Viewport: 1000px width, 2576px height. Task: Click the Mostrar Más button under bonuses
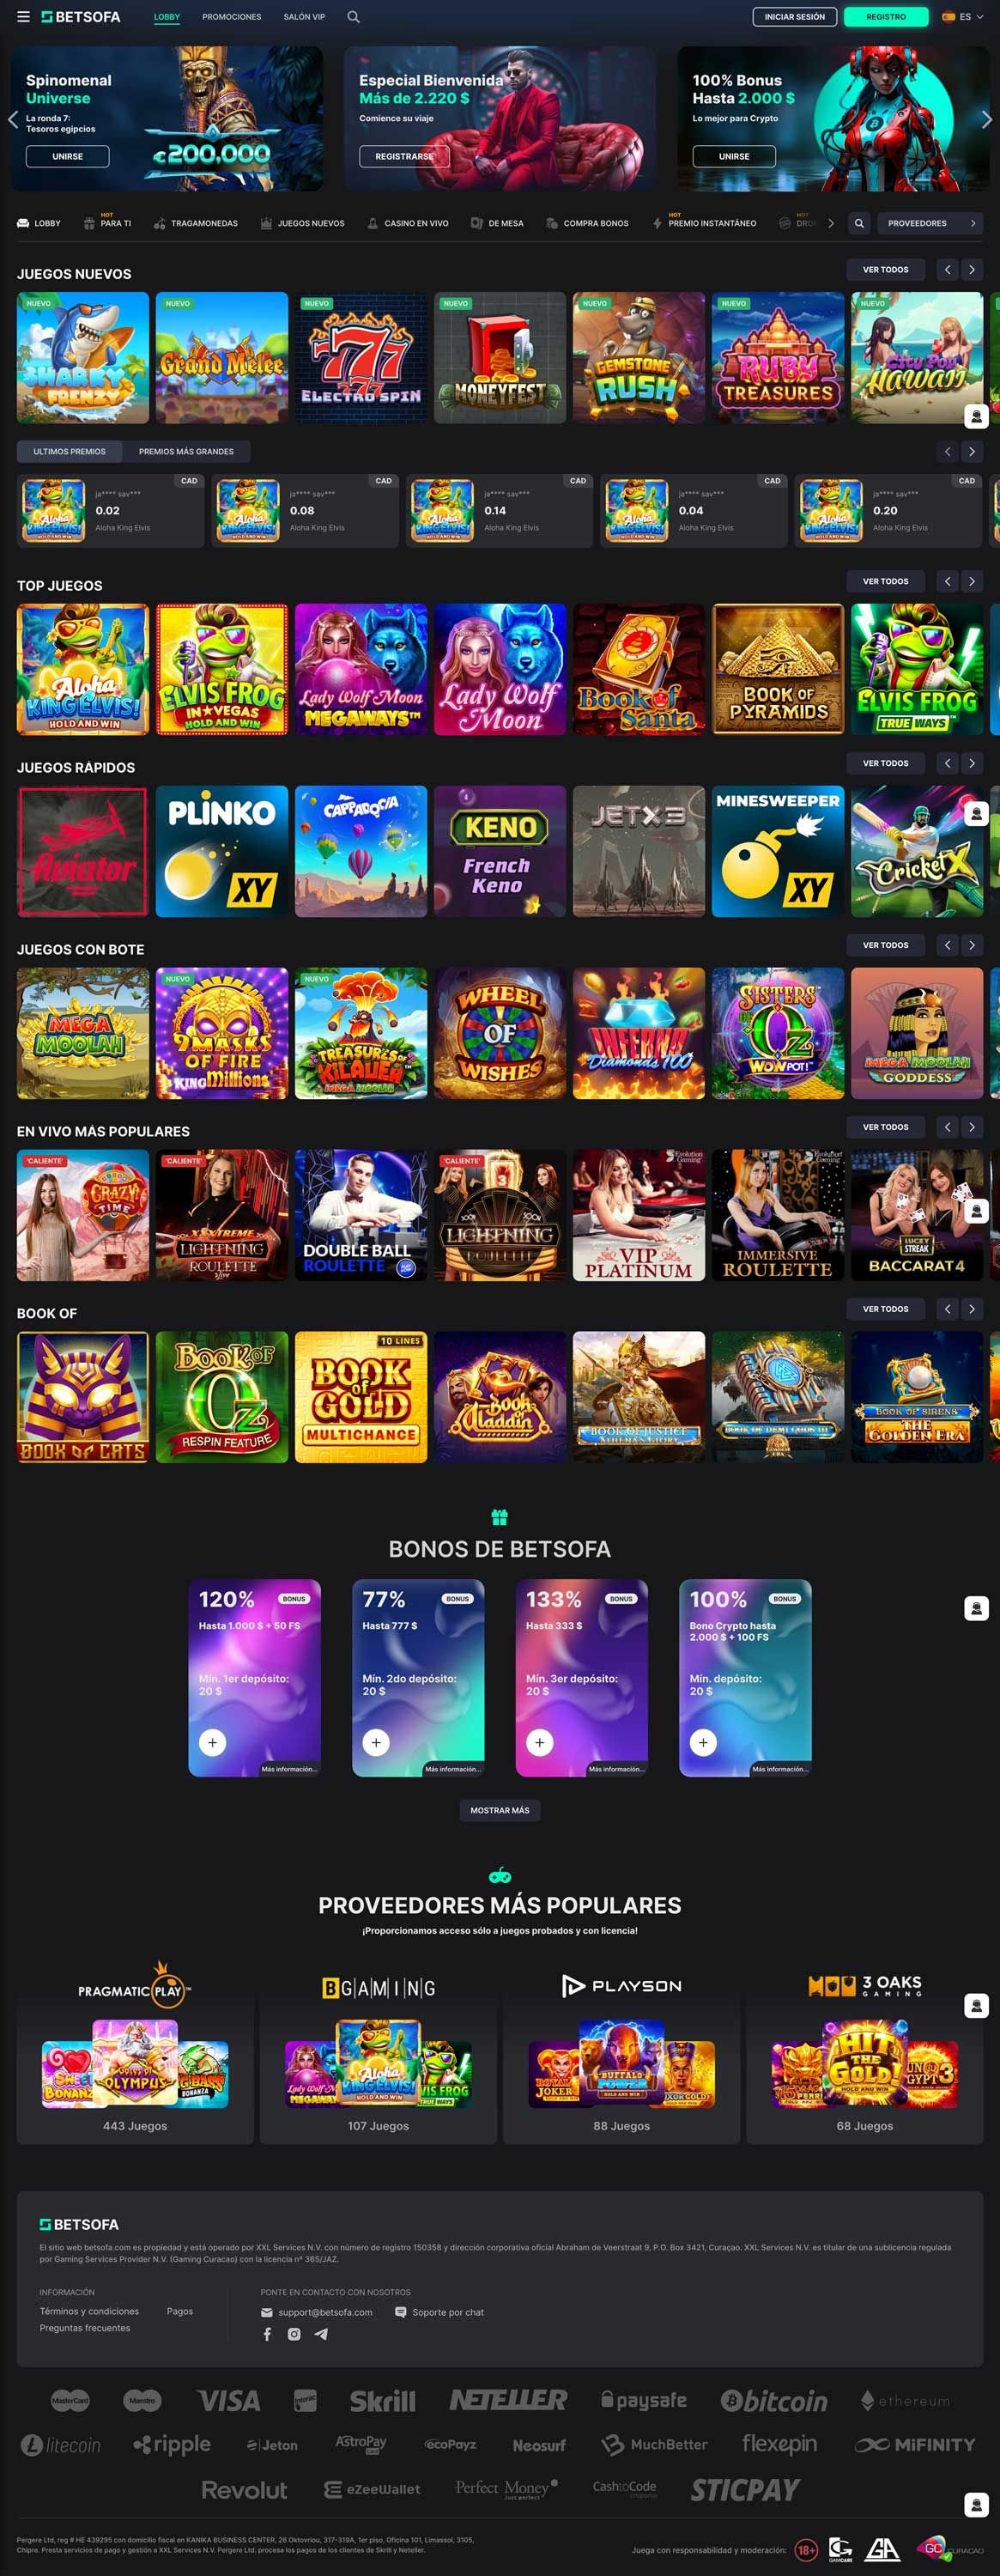[500, 1810]
